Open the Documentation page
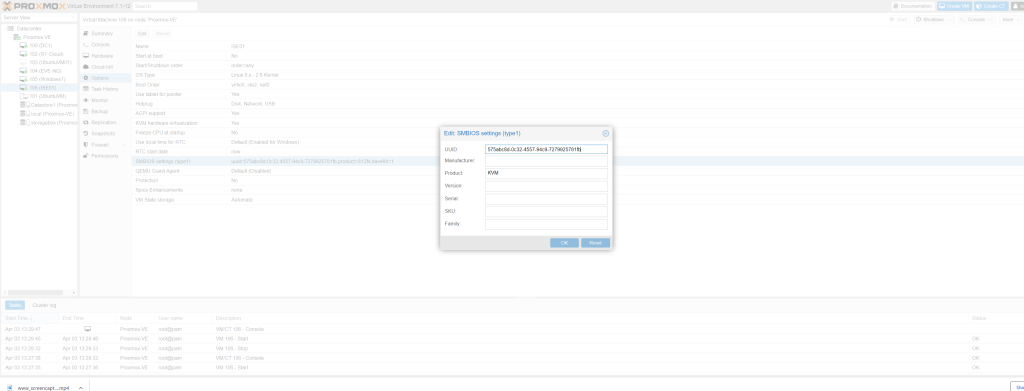 click(x=913, y=6)
